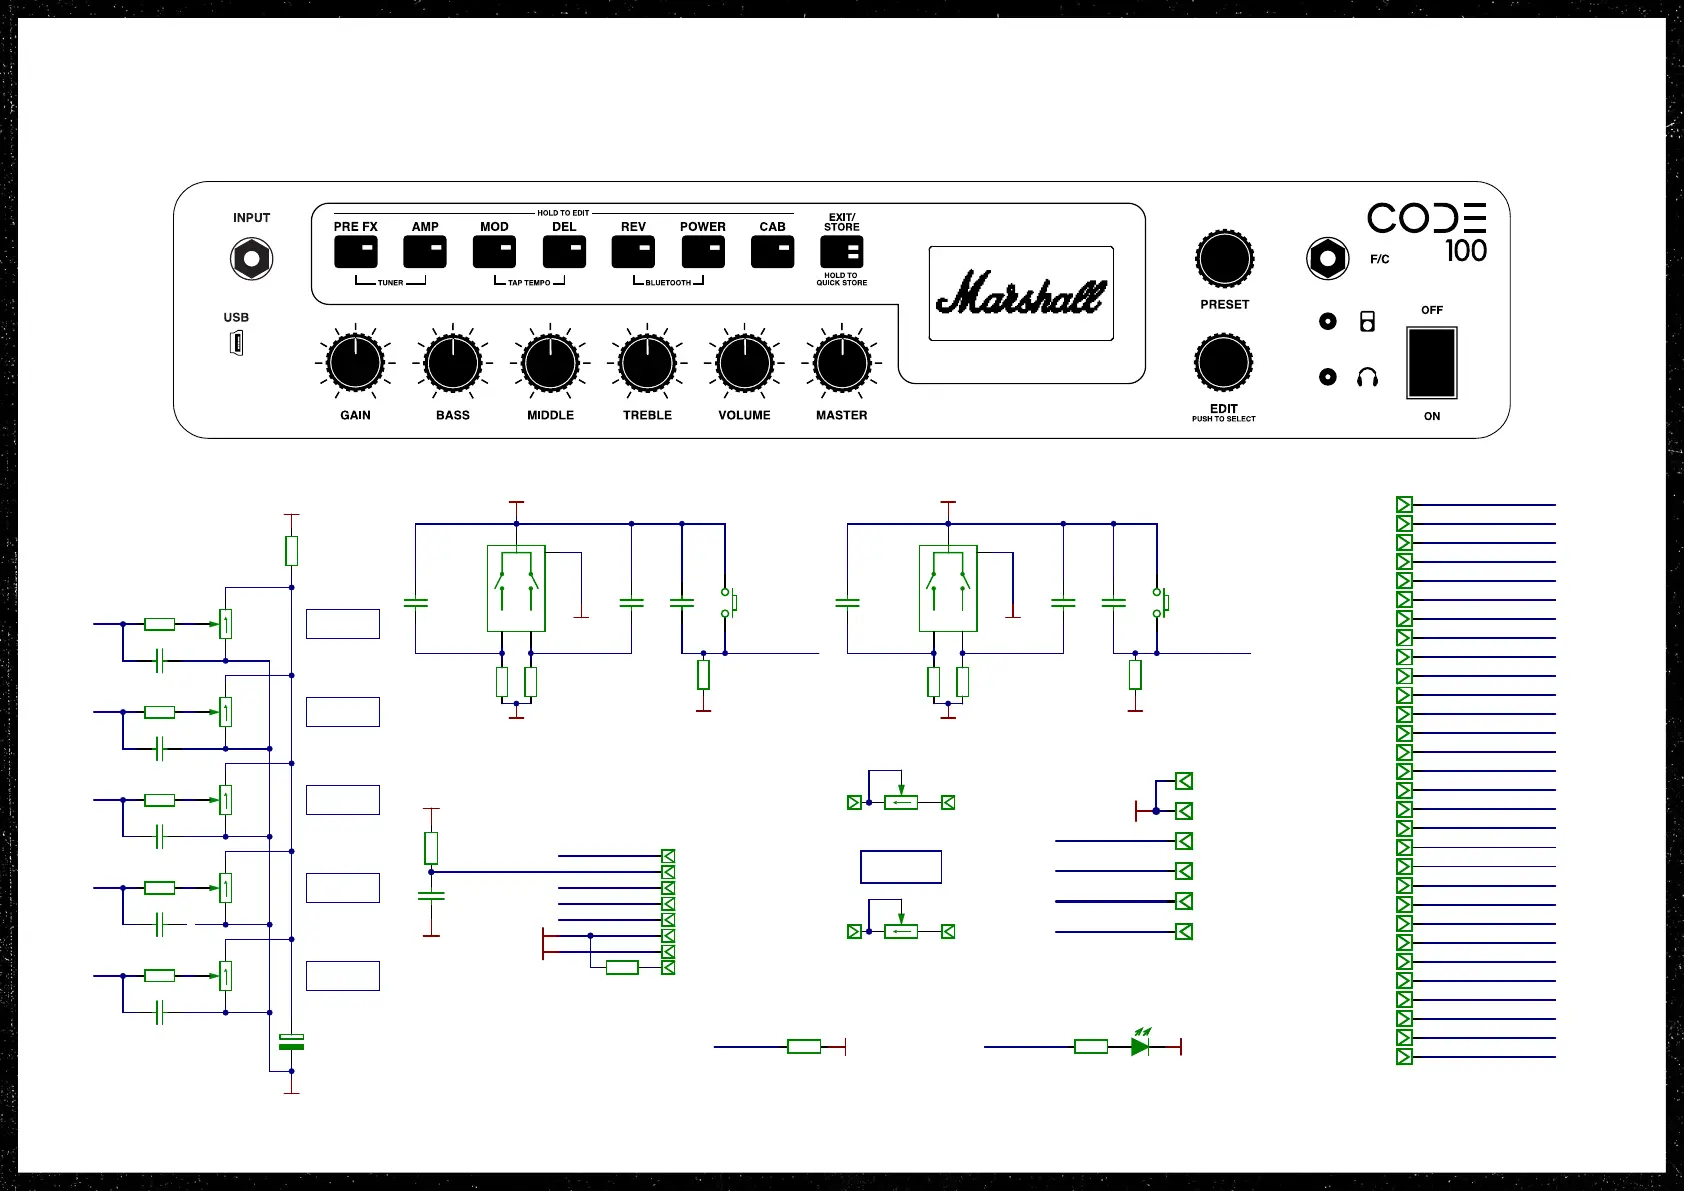
Task: Click the TUNER label under PRE FX
Action: pyautogui.click(x=391, y=283)
